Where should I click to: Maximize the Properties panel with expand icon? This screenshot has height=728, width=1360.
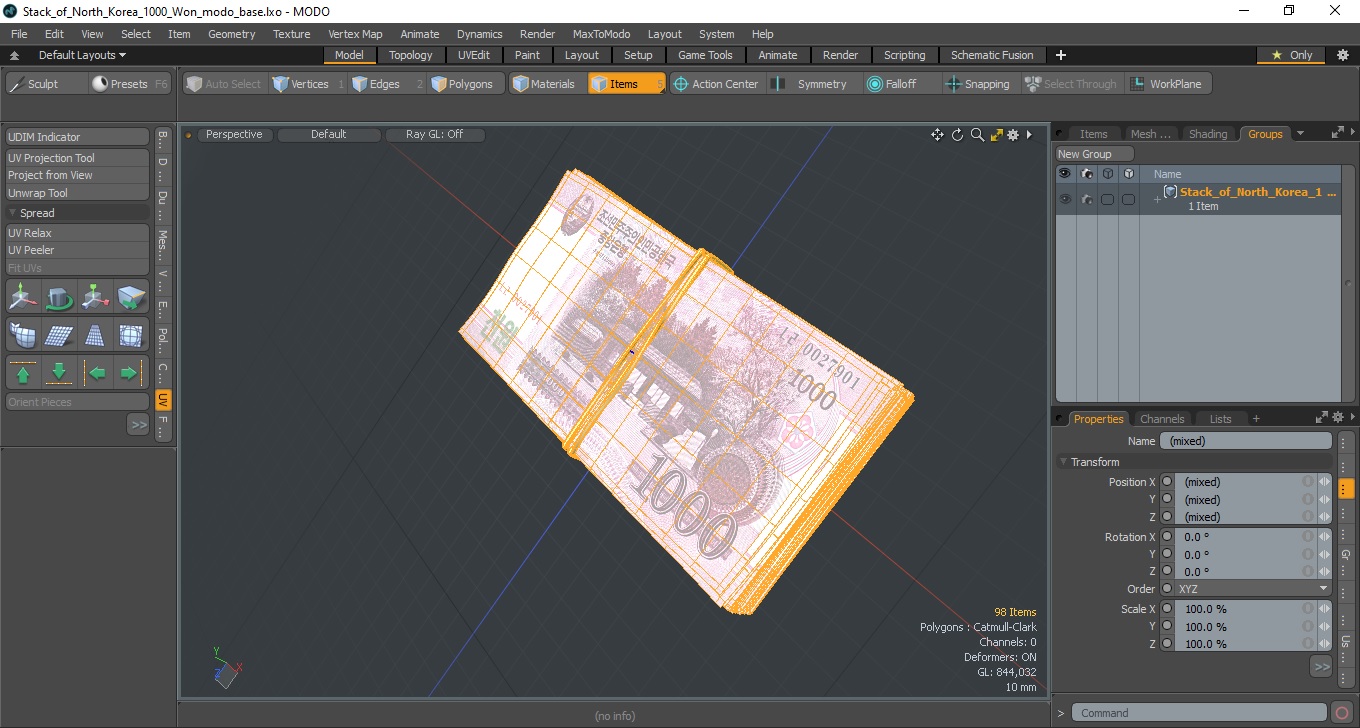click(x=1321, y=418)
